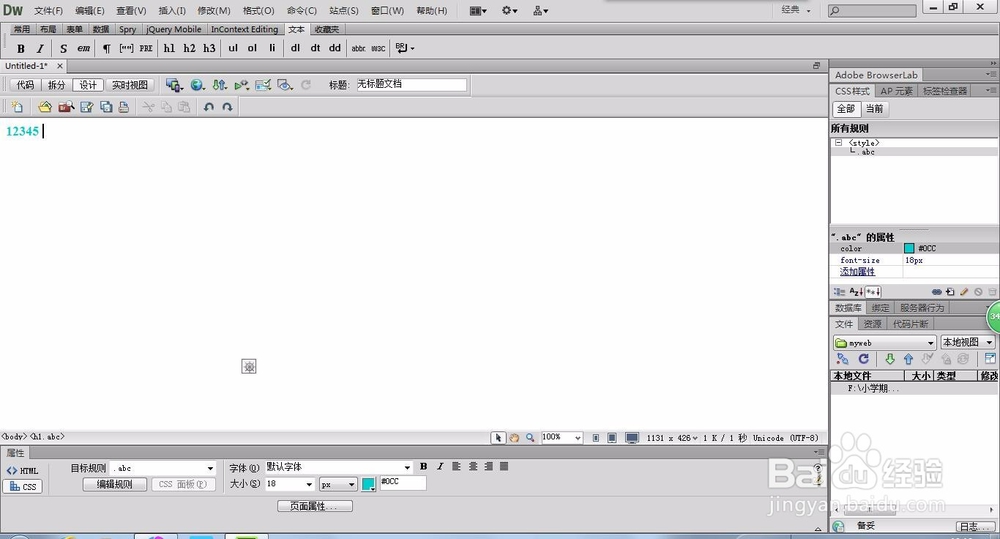Apply Heading 1 with h1 icon
The width and height of the screenshot is (1000, 539).
169,48
